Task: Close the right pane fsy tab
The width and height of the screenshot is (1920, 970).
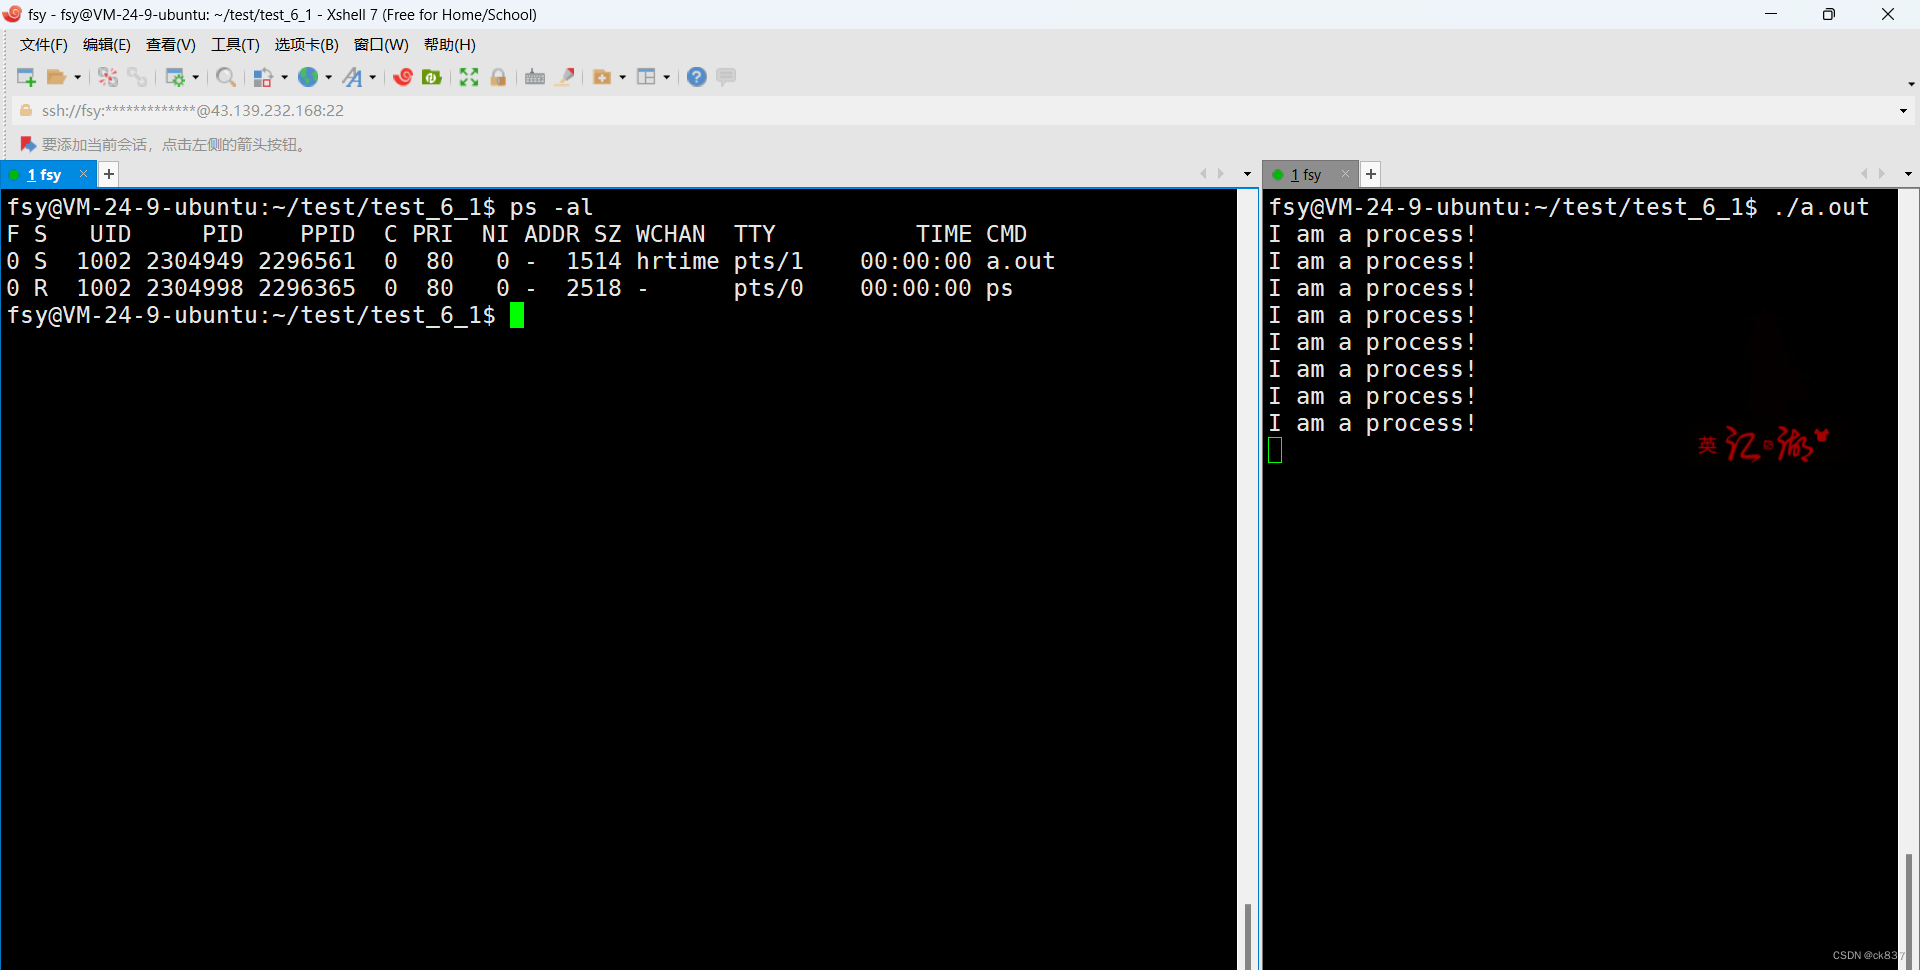Action: (x=1346, y=174)
